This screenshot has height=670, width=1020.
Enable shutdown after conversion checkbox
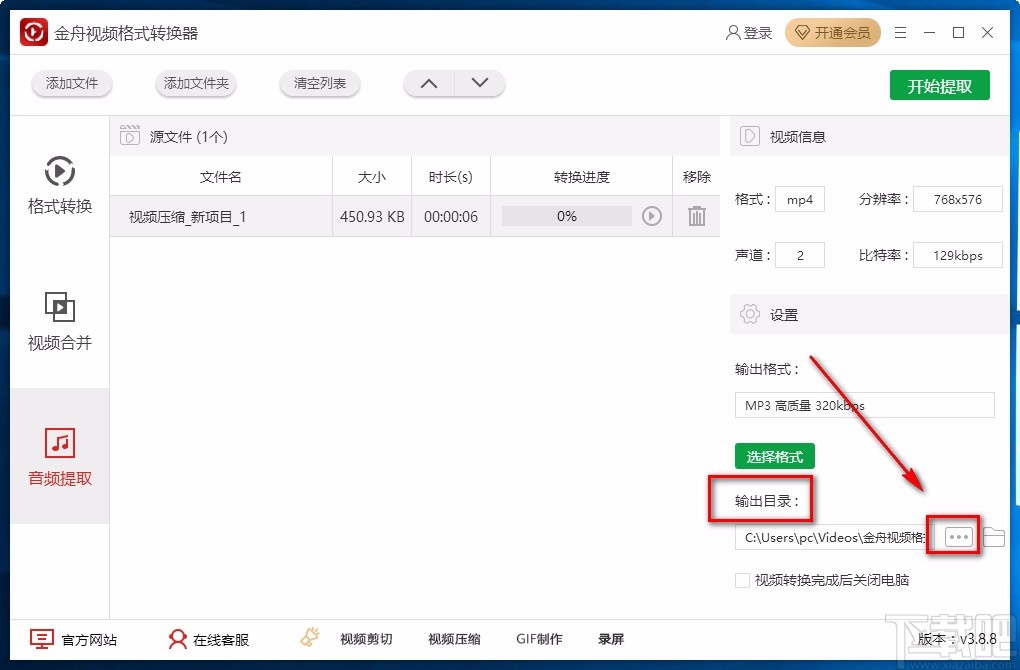click(742, 580)
